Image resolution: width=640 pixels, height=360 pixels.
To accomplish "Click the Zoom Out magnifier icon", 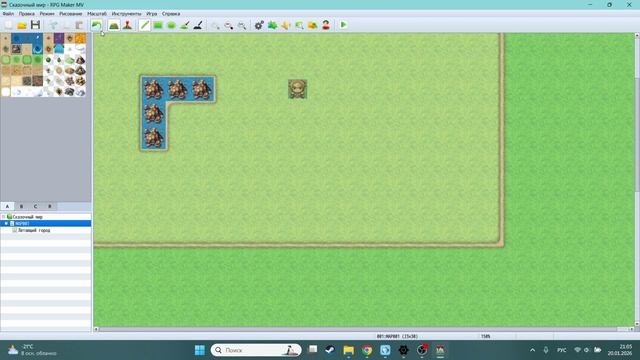I will [229, 25].
